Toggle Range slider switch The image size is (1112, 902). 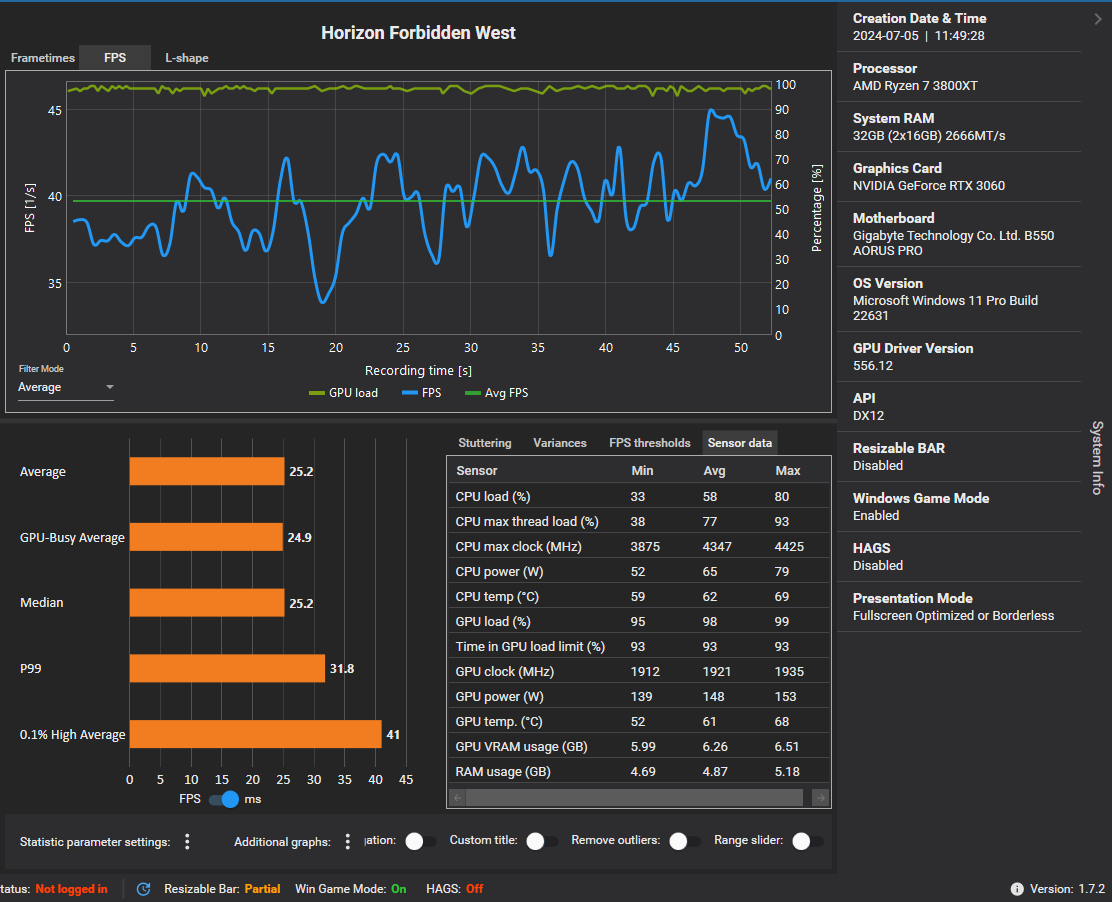pyautogui.click(x=808, y=841)
